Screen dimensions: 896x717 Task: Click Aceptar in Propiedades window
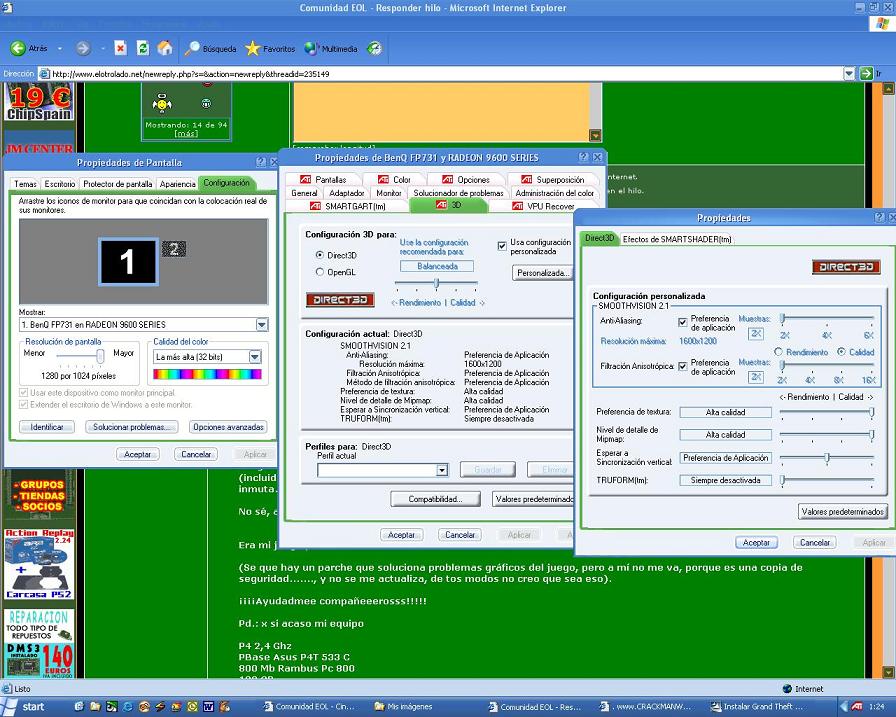756,542
